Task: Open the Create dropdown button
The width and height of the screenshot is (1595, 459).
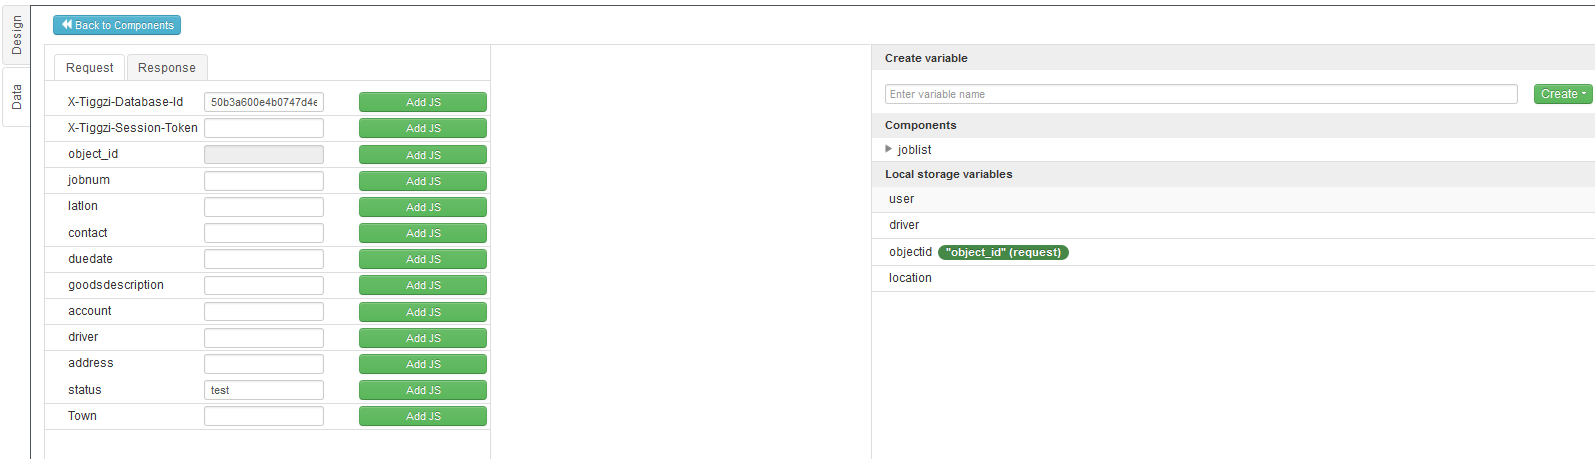Action: [x=1562, y=94]
